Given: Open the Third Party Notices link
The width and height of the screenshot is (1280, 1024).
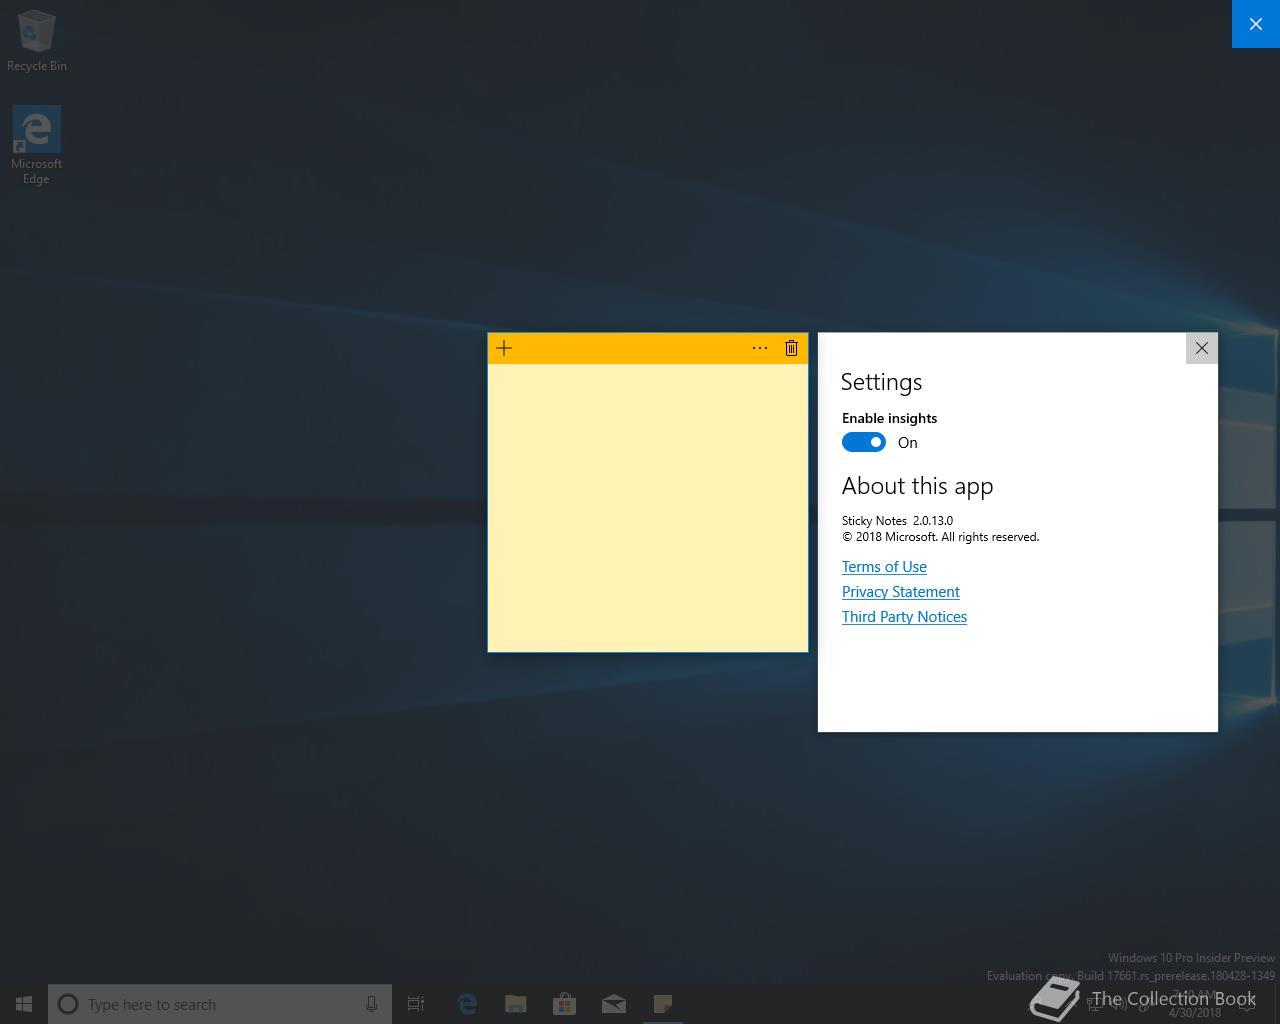Looking at the screenshot, I should point(904,617).
